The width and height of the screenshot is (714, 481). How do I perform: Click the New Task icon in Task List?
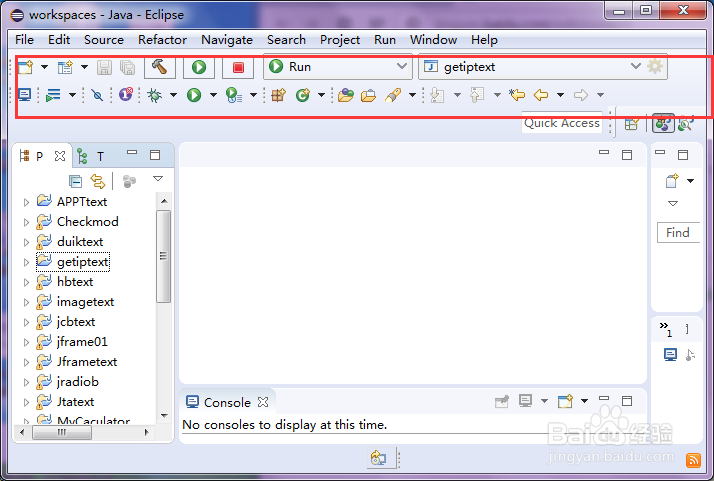click(x=672, y=181)
